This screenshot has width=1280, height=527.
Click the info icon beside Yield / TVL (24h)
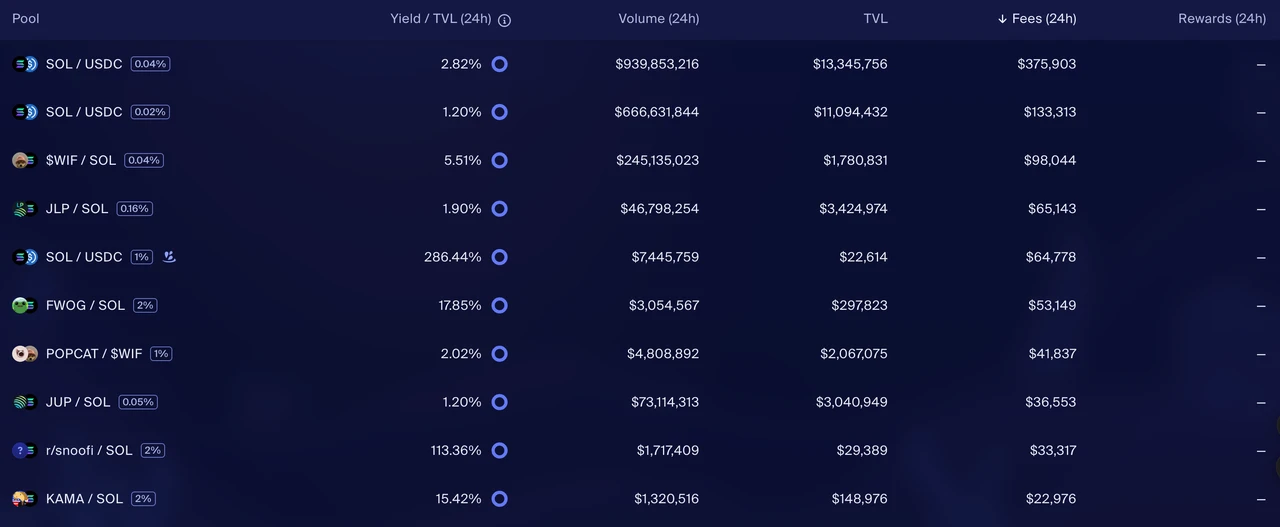coord(504,20)
